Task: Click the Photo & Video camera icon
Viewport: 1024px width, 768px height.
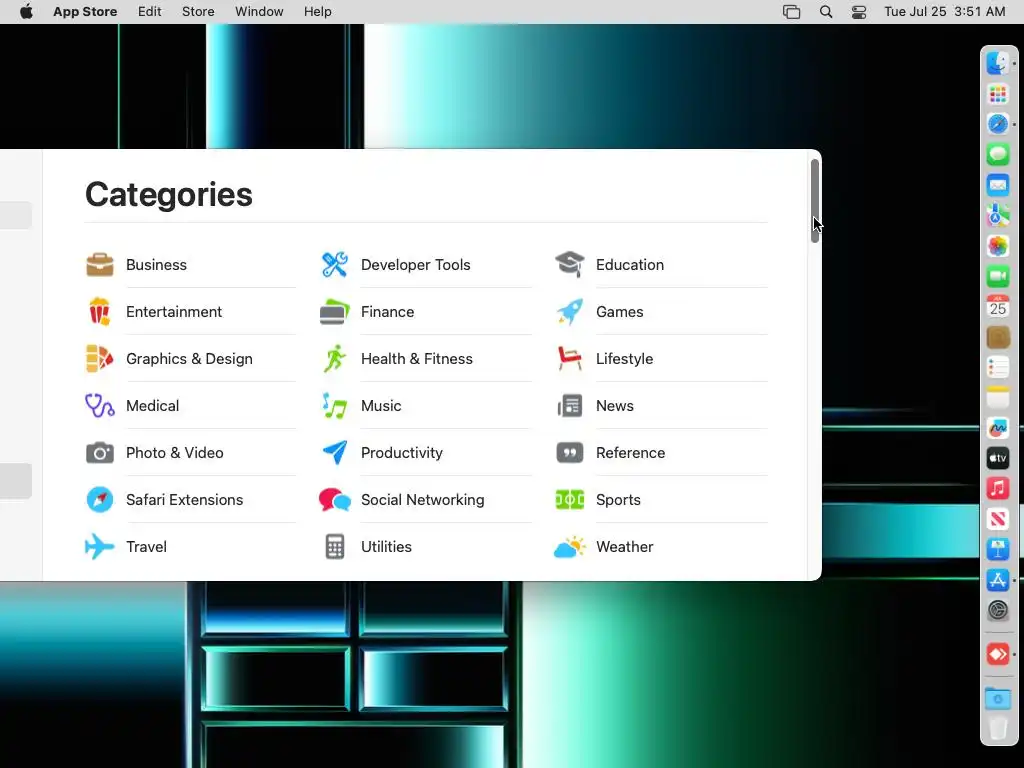Action: click(x=100, y=453)
